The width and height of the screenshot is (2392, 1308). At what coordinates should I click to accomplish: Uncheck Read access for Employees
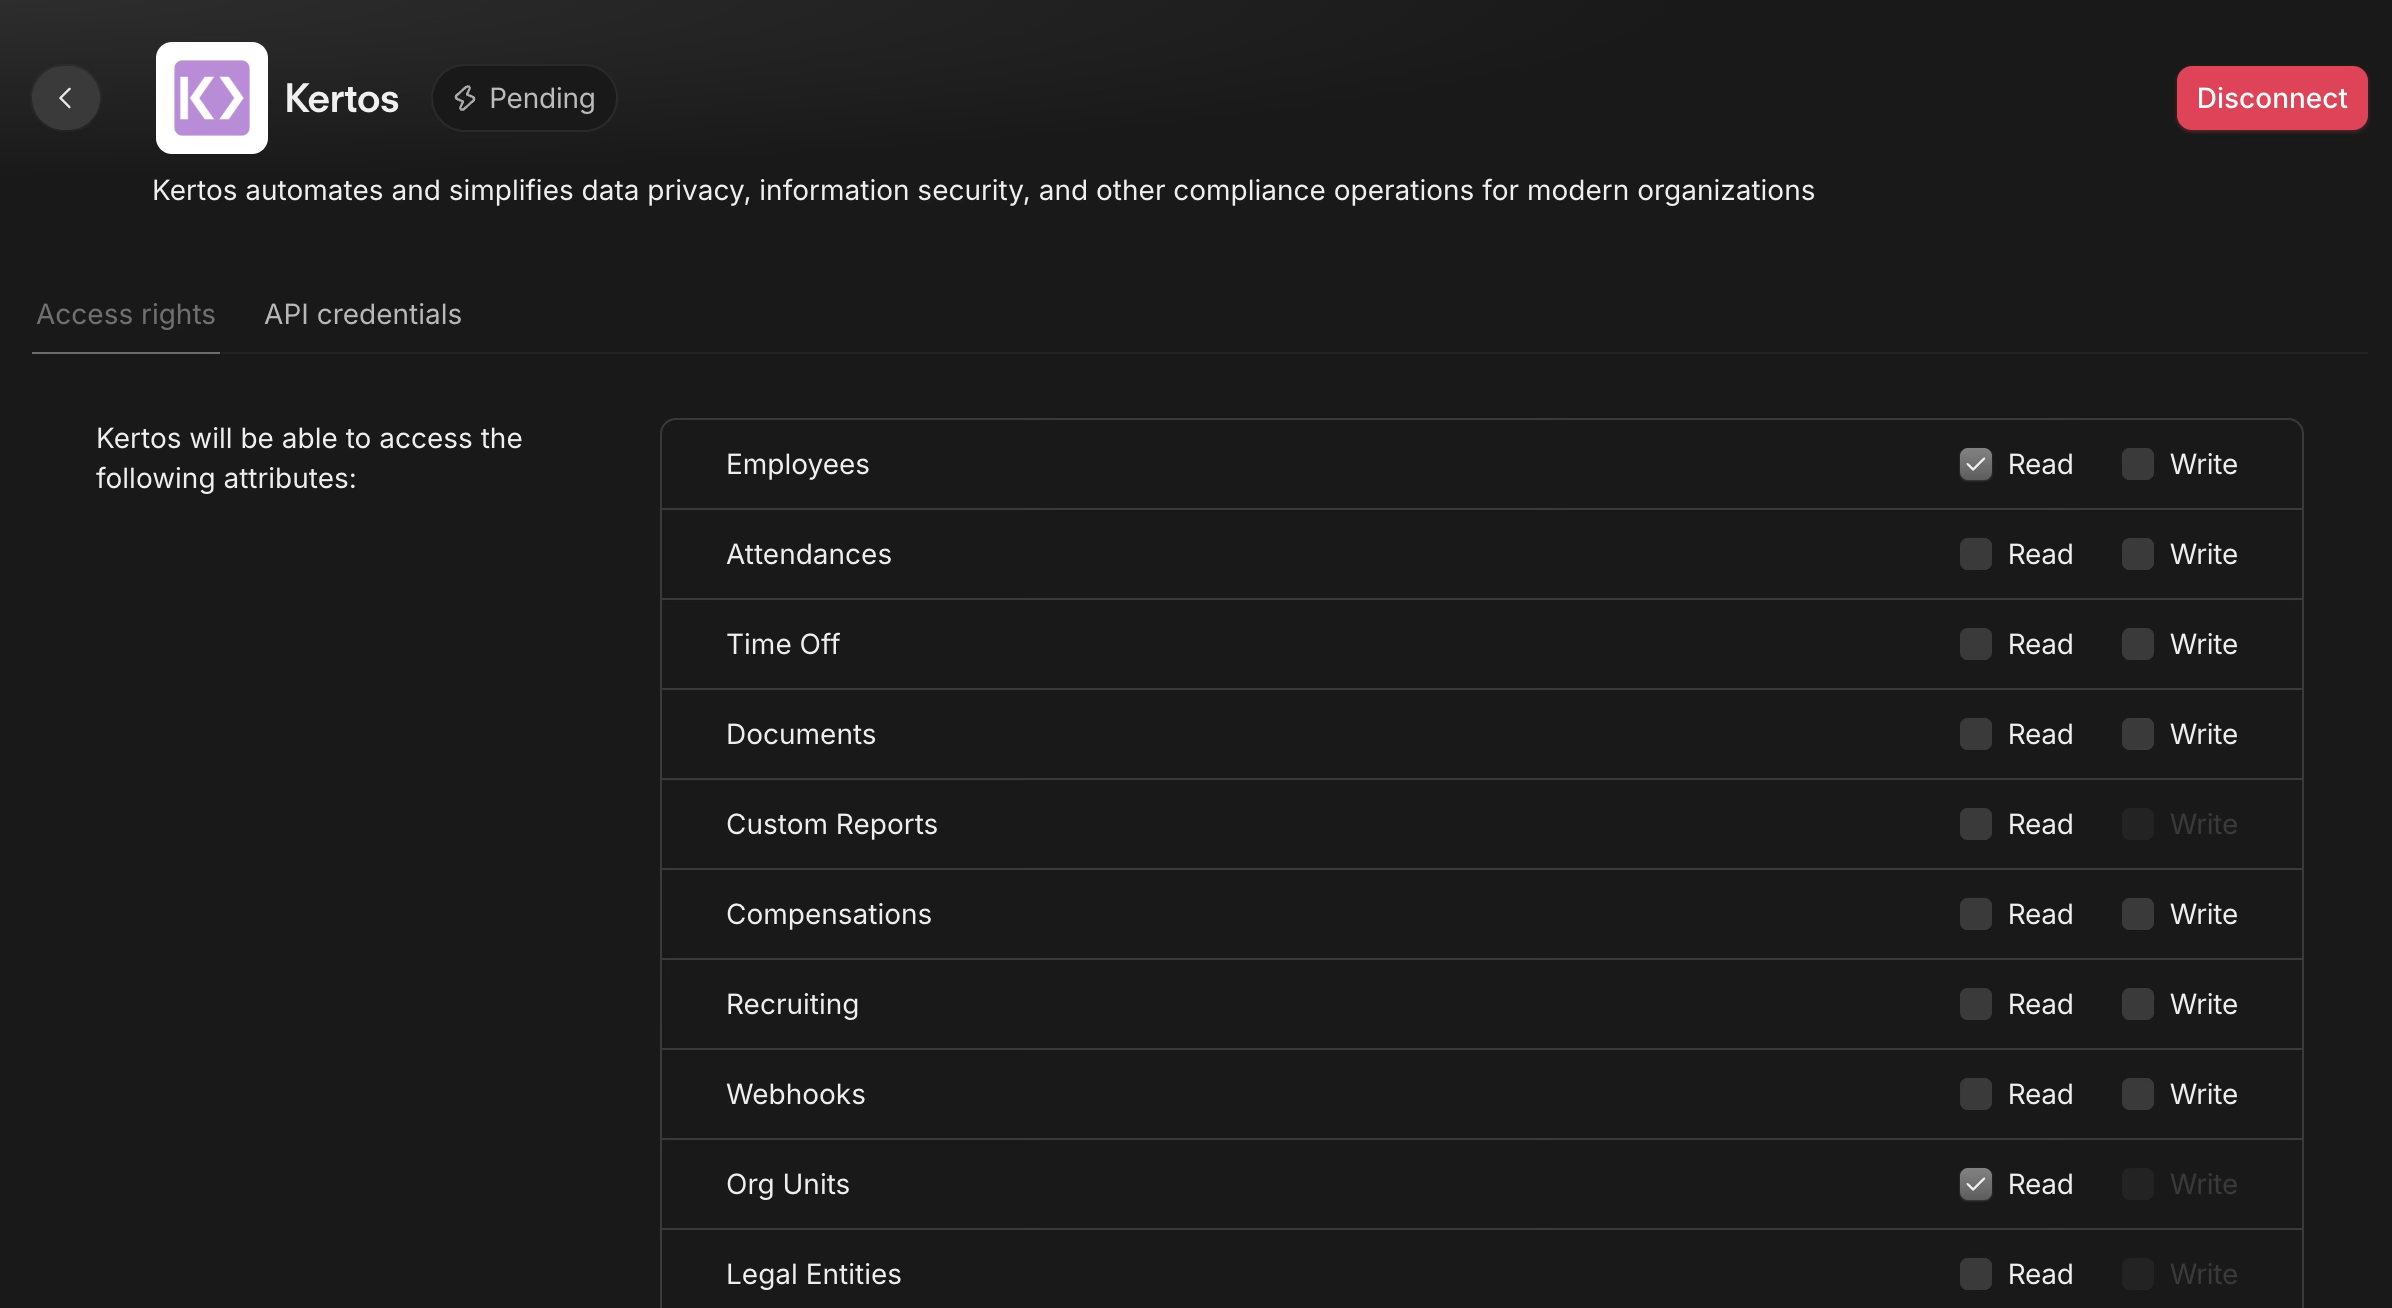[x=1976, y=464]
